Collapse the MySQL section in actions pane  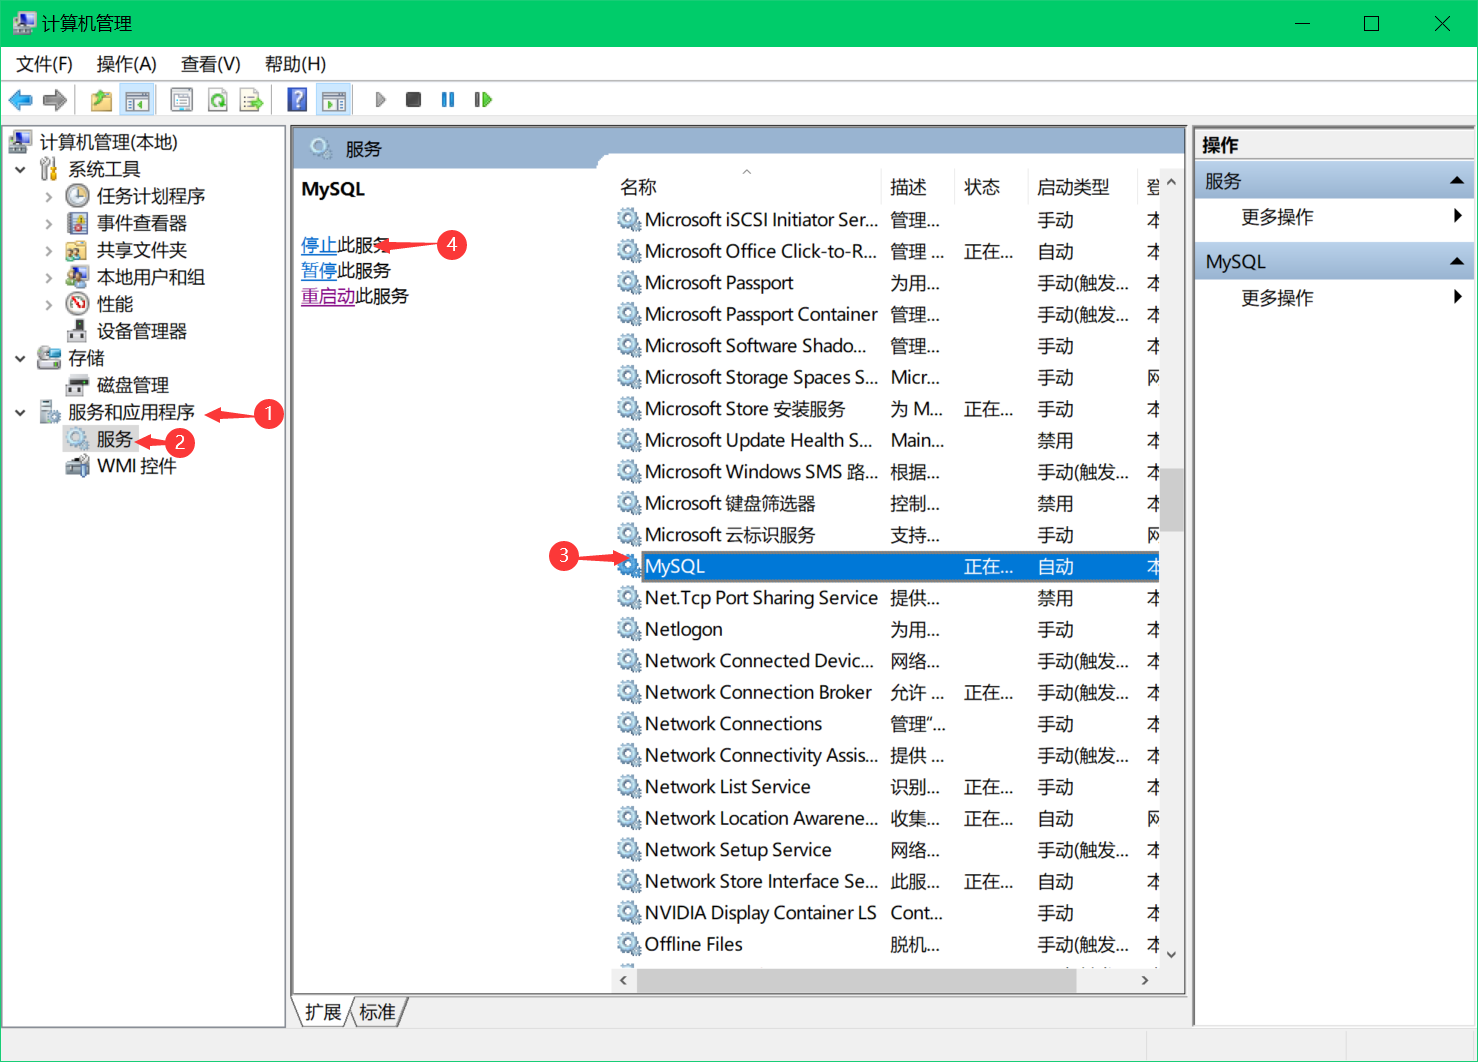(x=1457, y=262)
